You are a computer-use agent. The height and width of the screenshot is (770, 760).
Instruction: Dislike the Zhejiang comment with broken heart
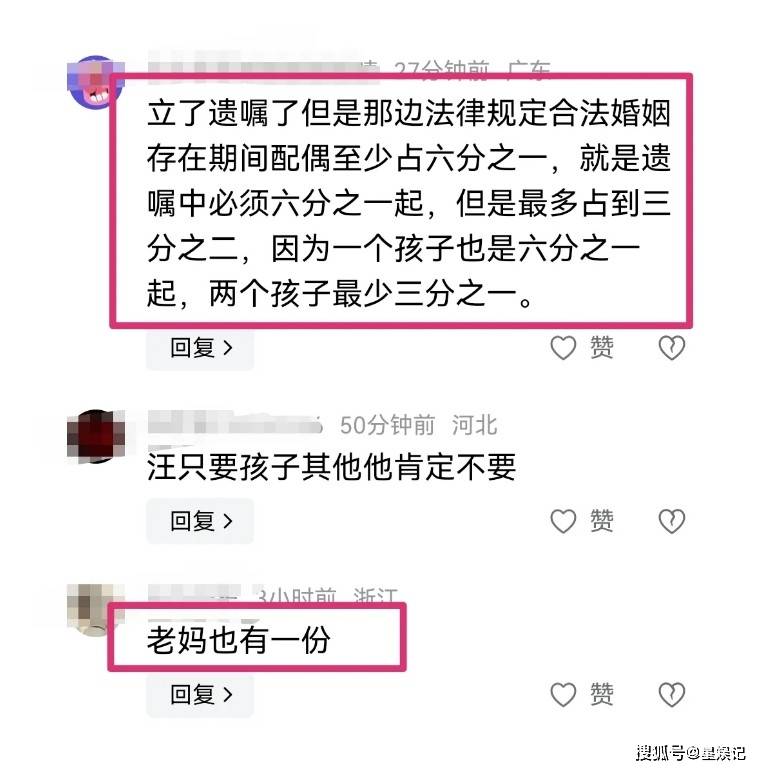(672, 694)
